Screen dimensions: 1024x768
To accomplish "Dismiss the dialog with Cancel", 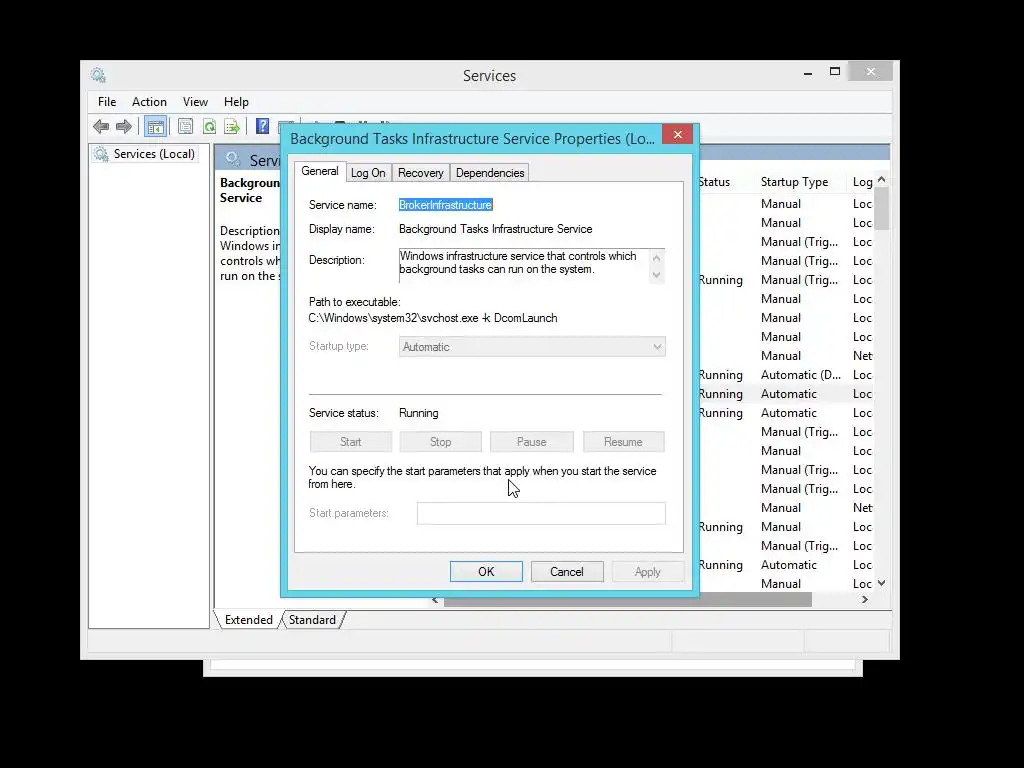I will click(567, 571).
